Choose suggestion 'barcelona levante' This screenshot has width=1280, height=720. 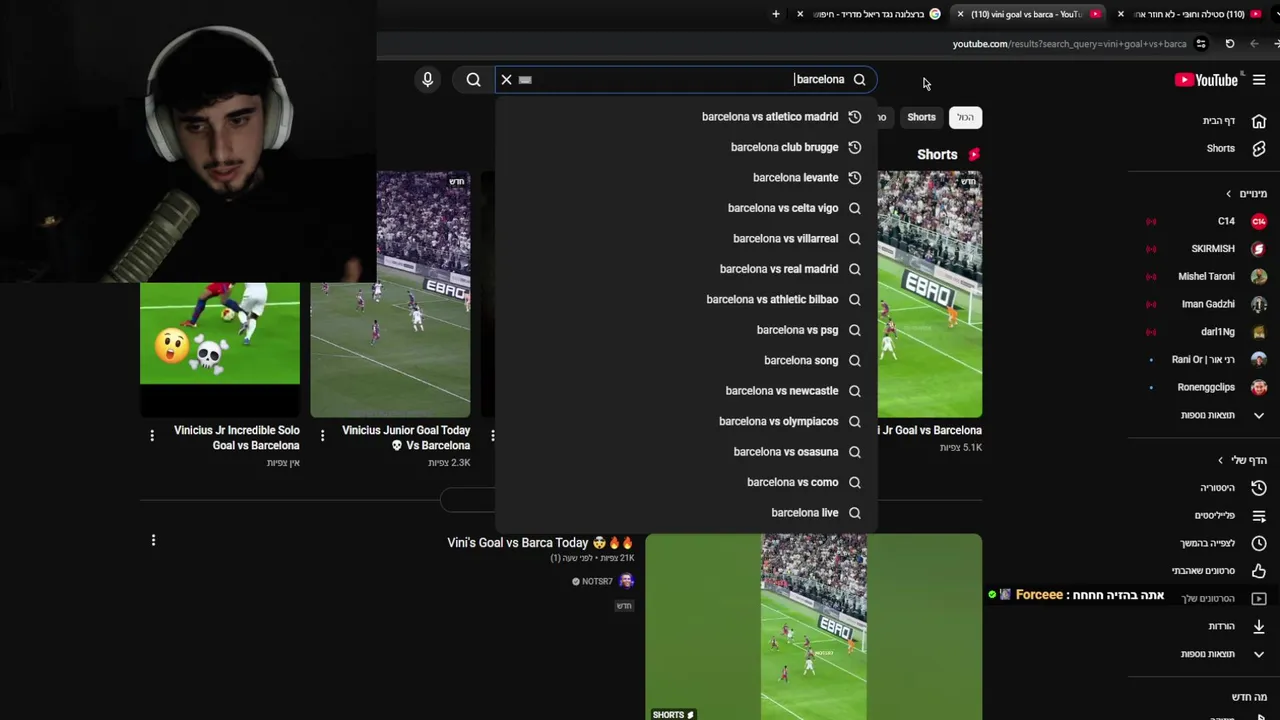(686, 178)
